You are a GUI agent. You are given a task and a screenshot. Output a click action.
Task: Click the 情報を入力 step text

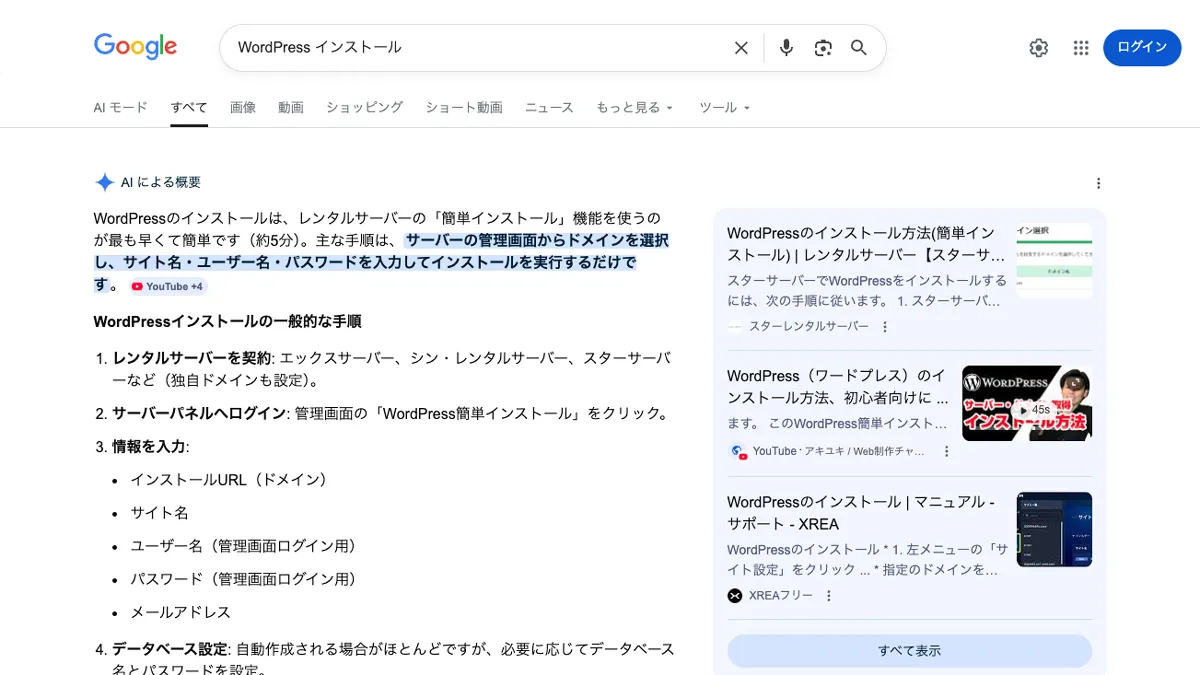pyautogui.click(x=149, y=446)
